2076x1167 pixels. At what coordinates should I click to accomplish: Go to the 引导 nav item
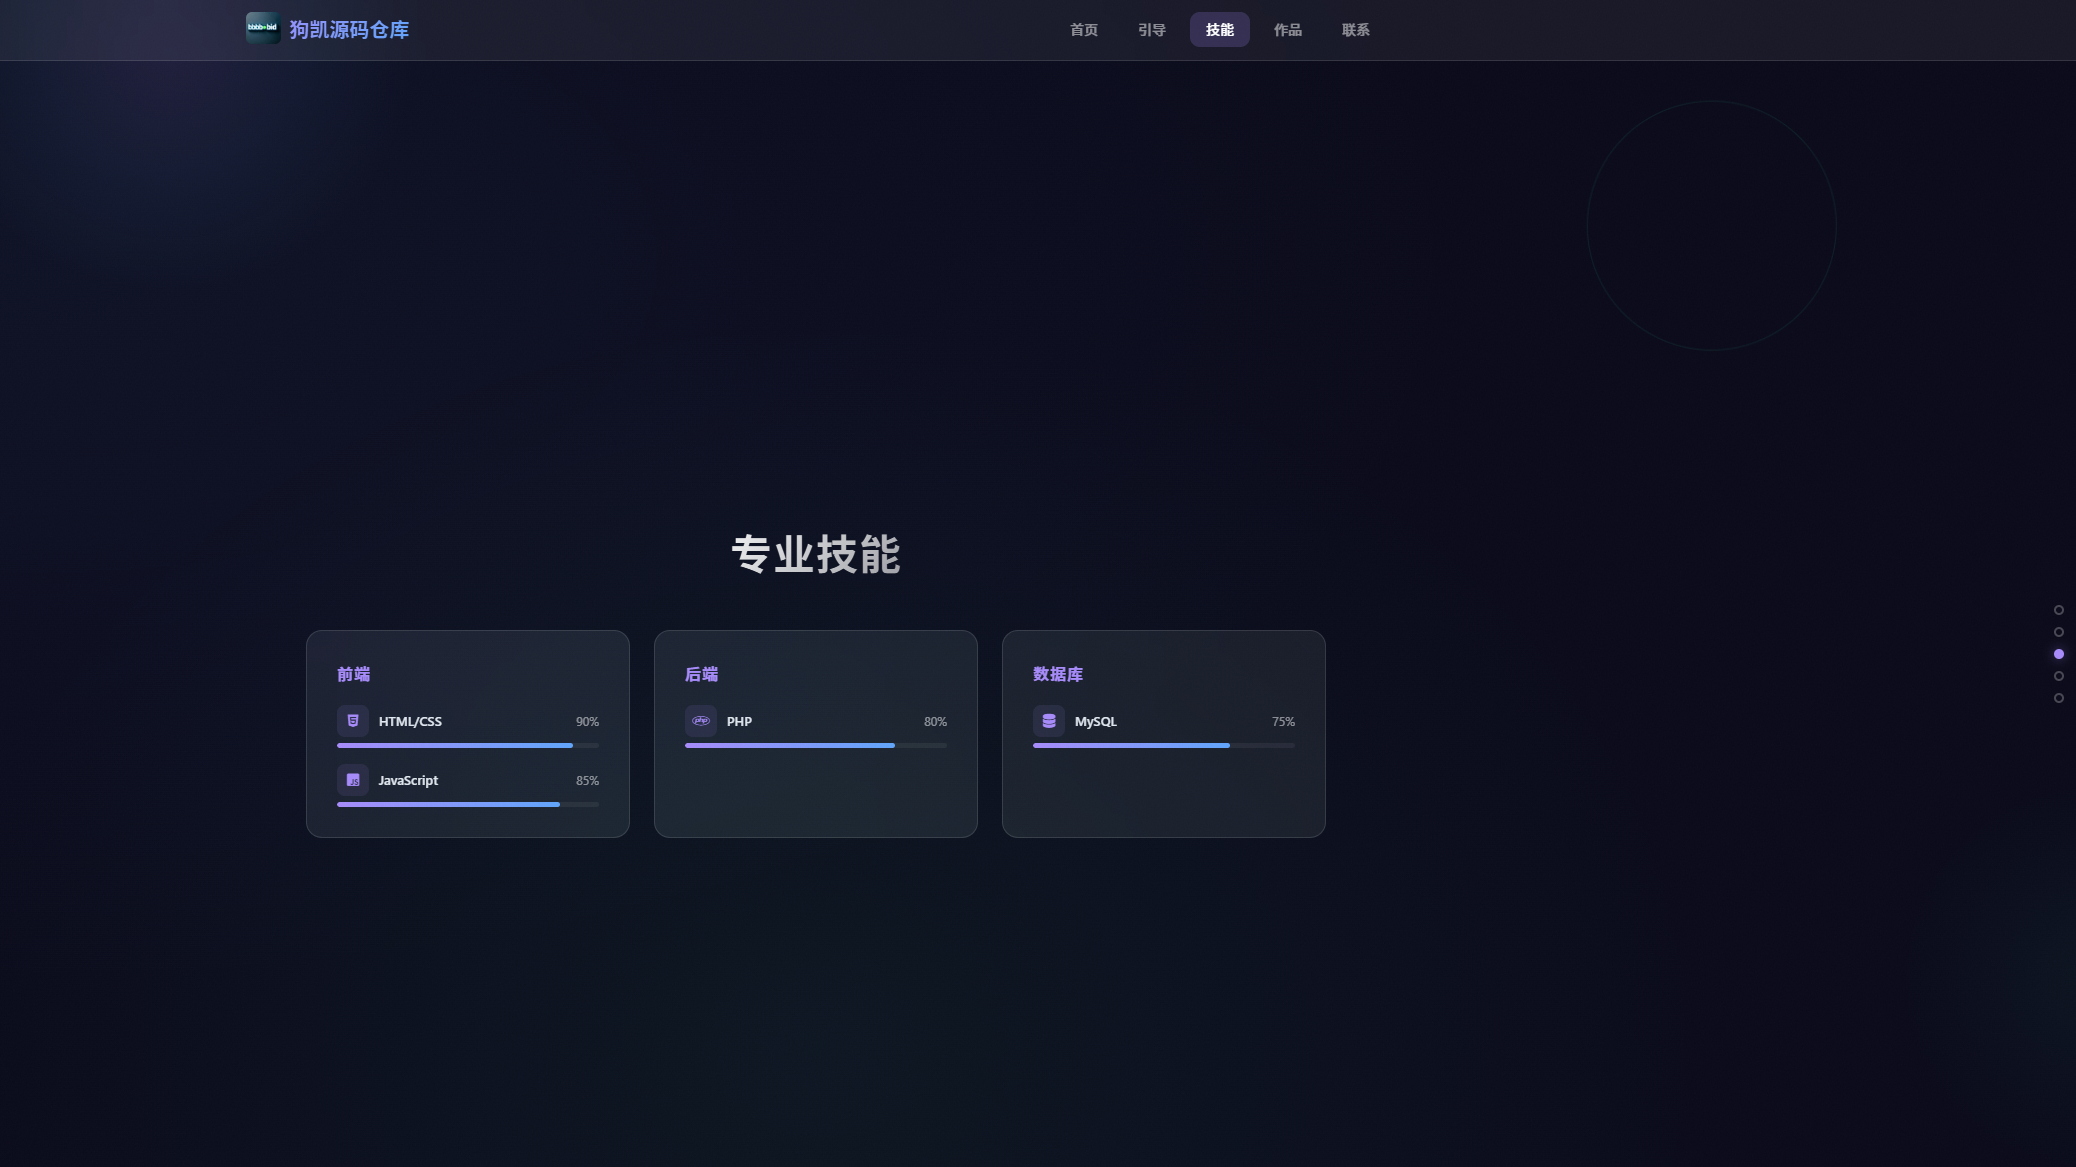[x=1152, y=30]
